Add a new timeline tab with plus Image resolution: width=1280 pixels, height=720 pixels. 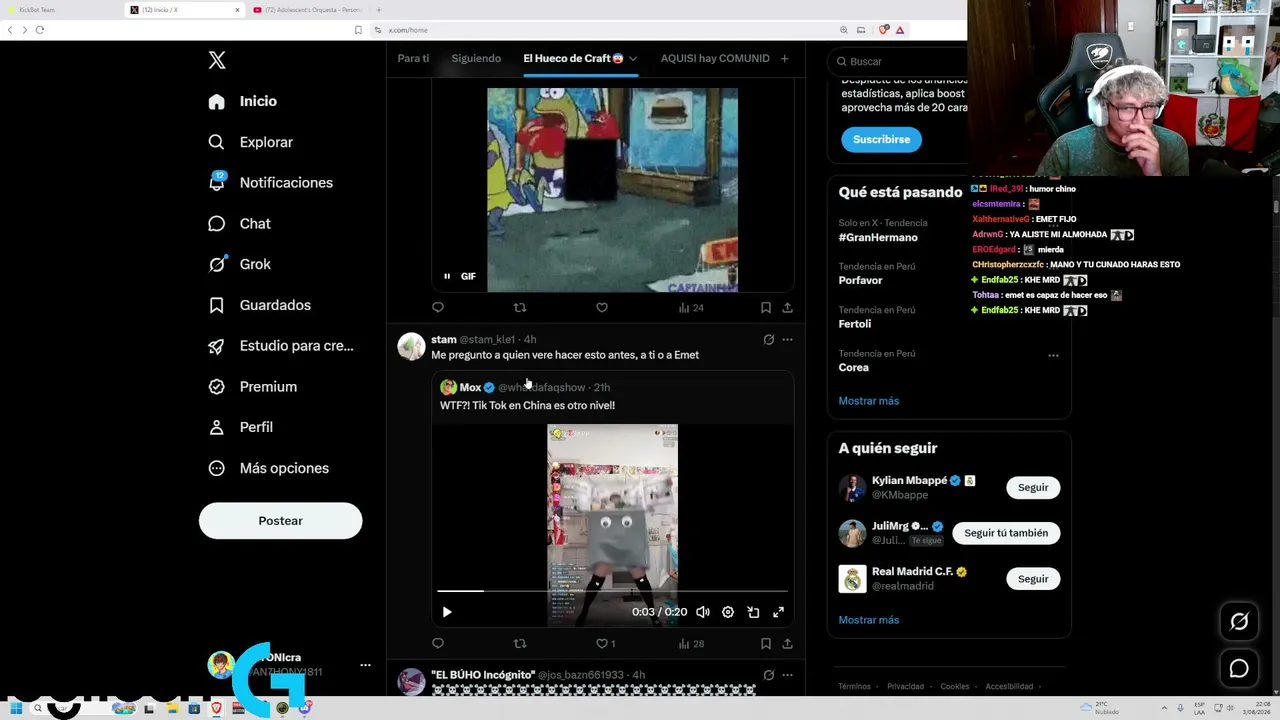pyautogui.click(x=784, y=59)
